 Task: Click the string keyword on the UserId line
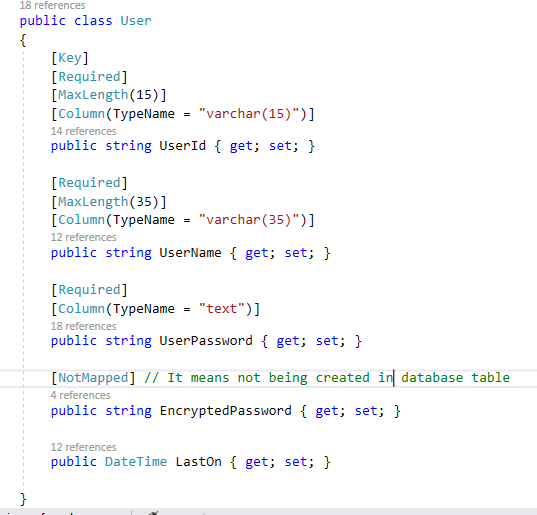tap(128, 146)
